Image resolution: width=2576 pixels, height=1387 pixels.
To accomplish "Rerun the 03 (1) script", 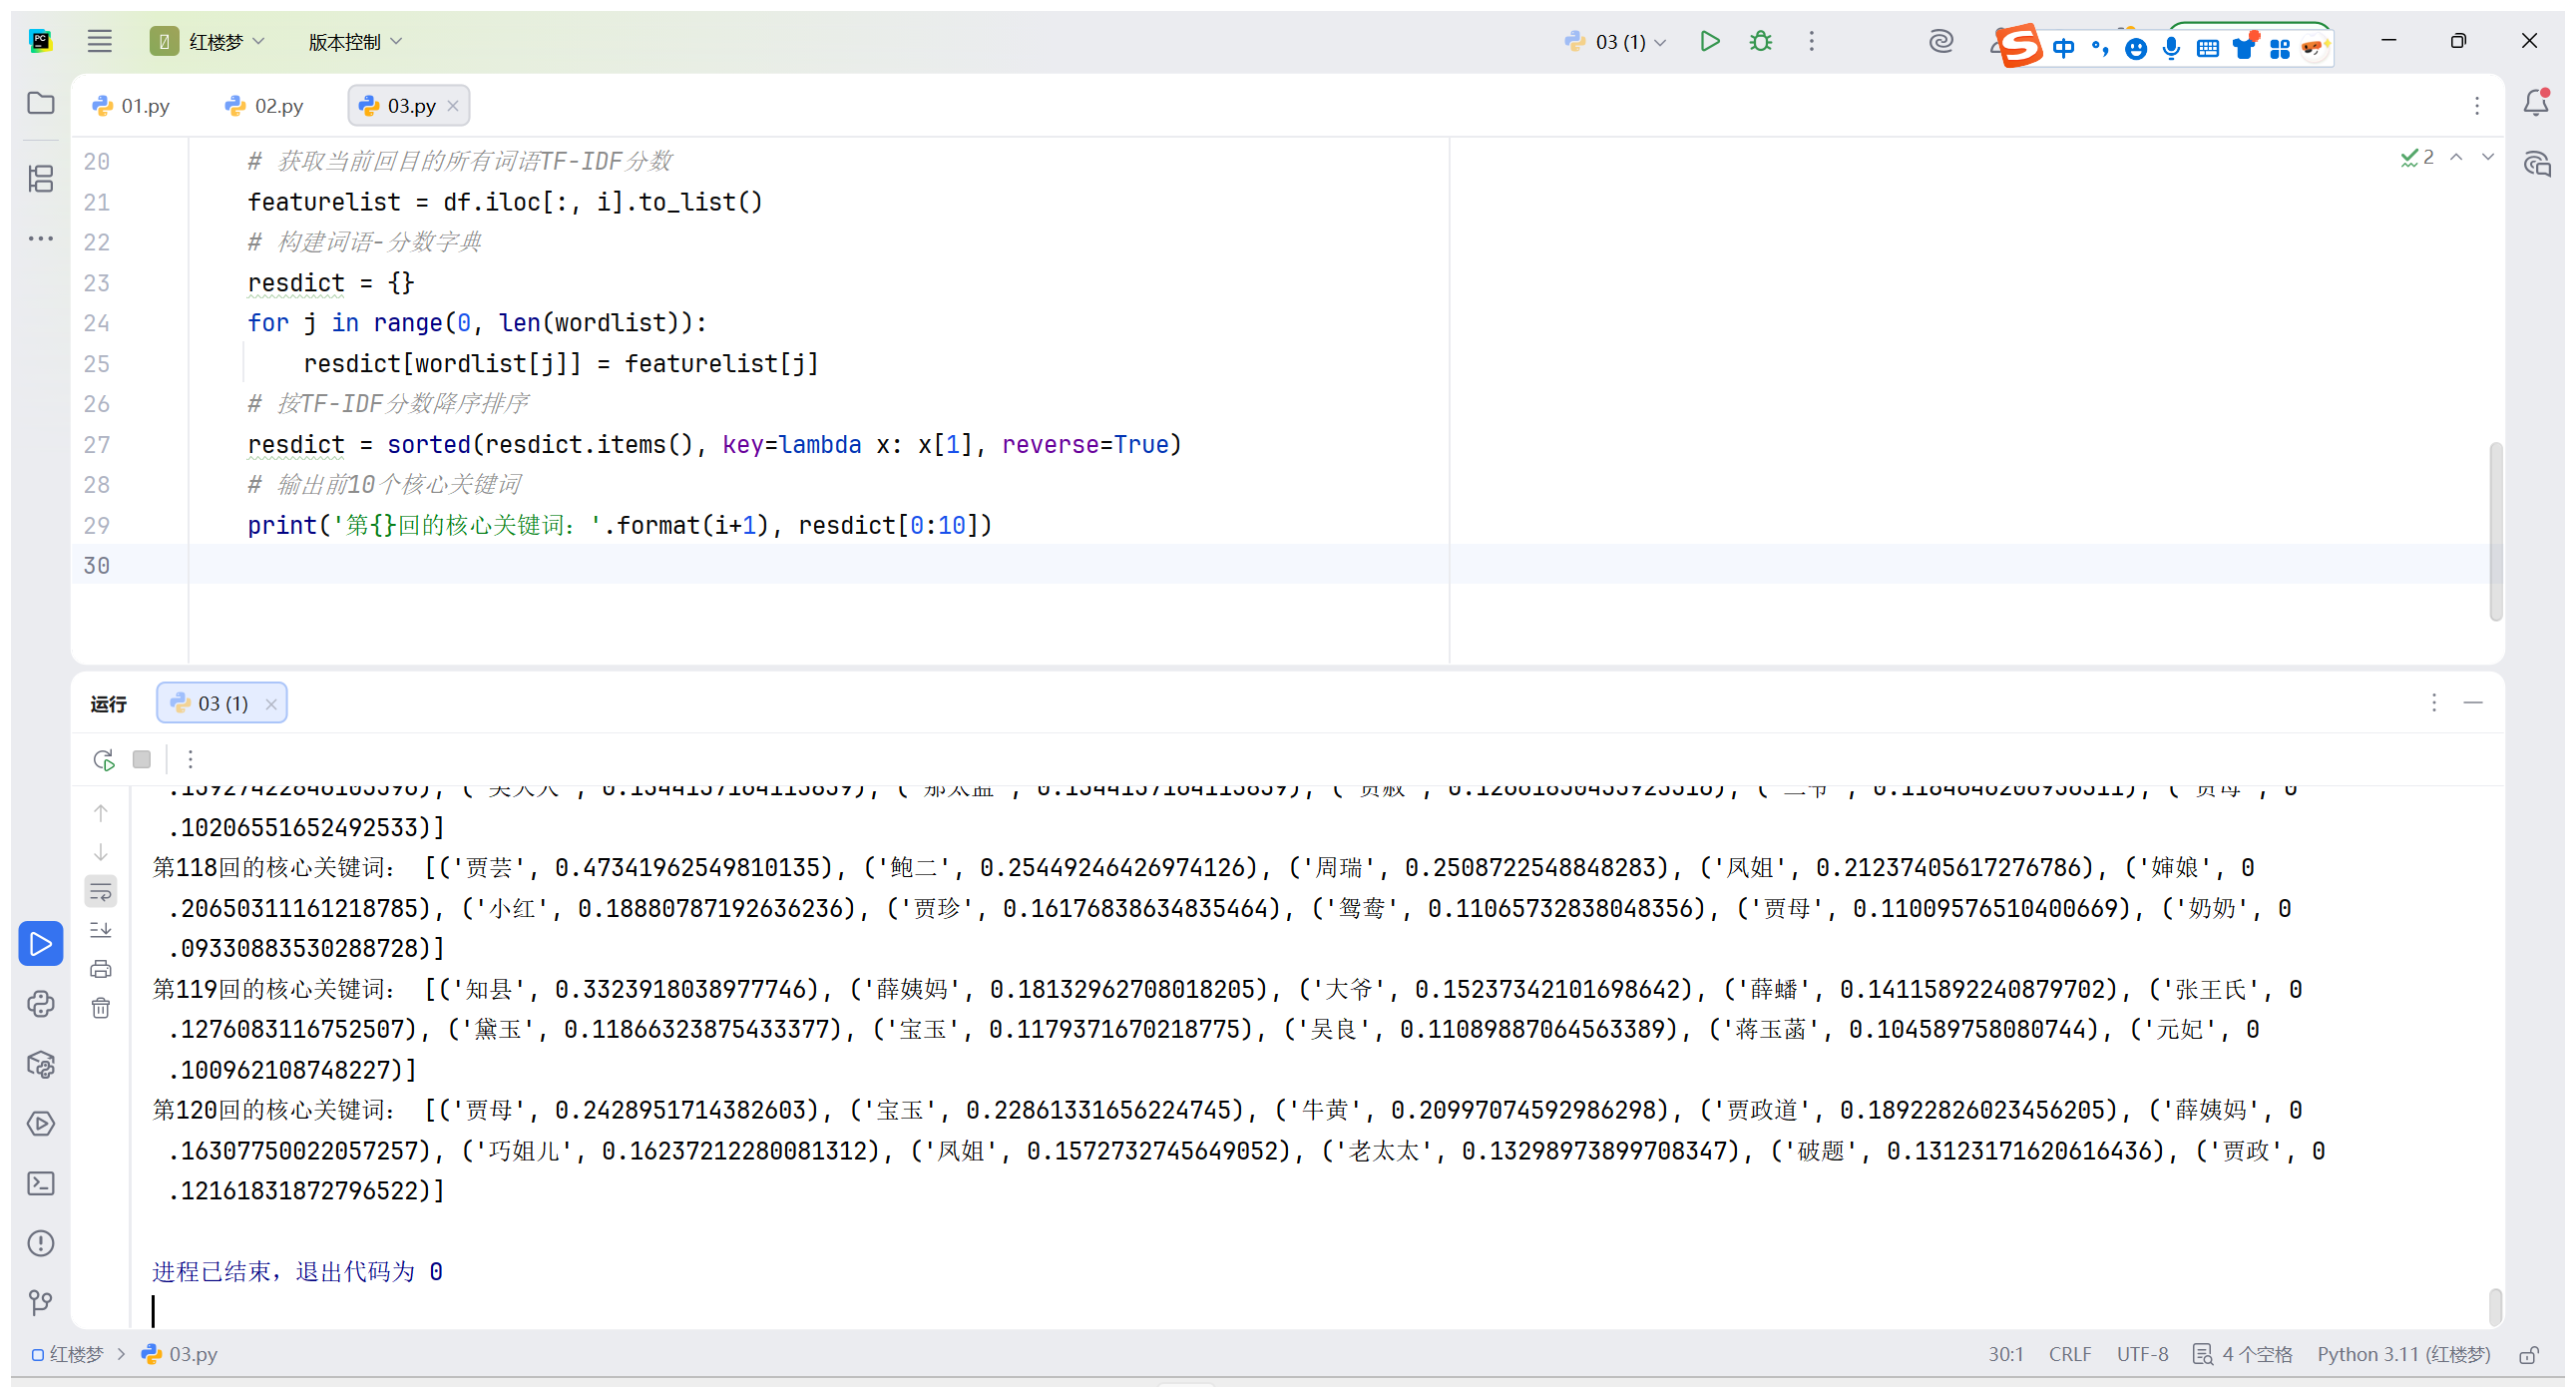I will (x=103, y=760).
